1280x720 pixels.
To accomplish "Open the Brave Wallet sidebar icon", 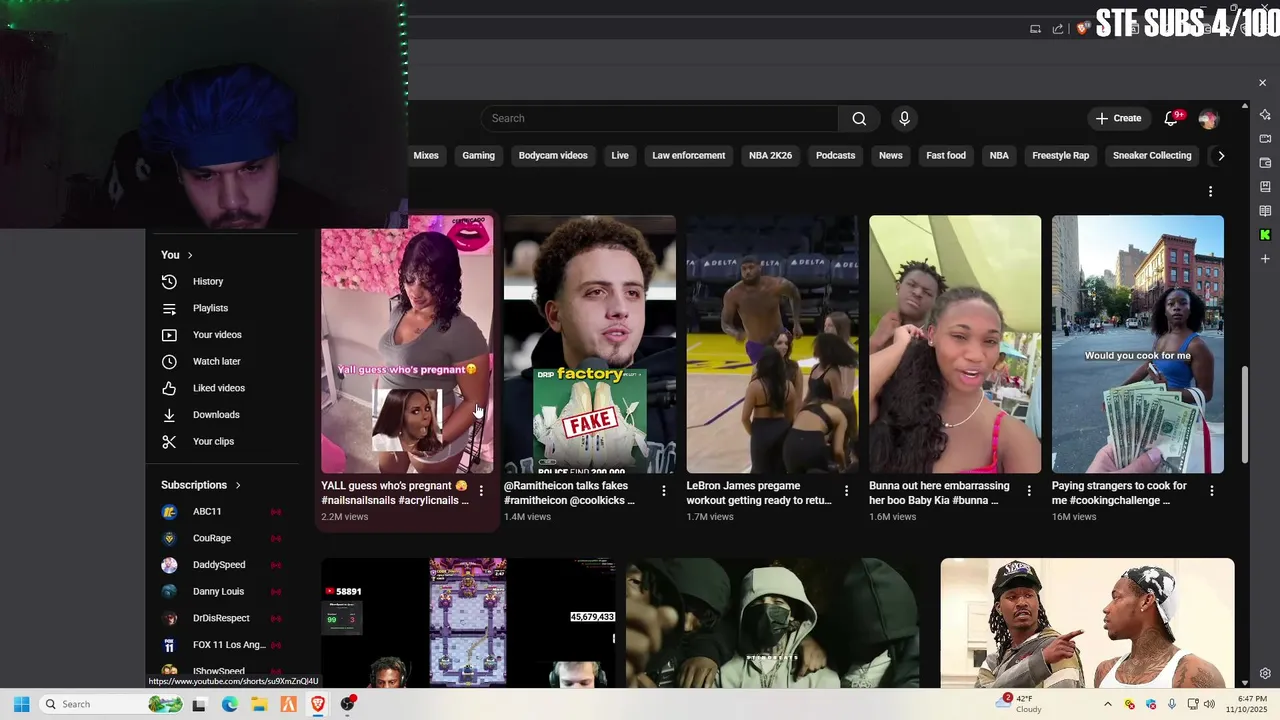I will pos(1265,162).
